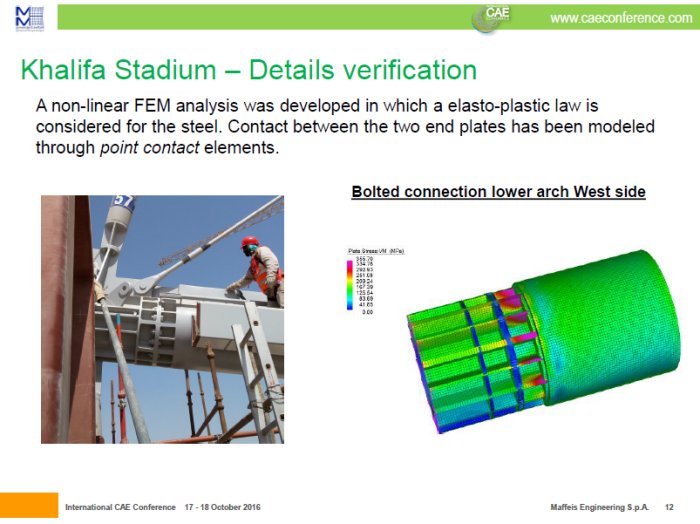Click the Maffeis logo in top-left corner
Image resolution: width=700 pixels, height=524 pixels.
[x=29, y=17]
